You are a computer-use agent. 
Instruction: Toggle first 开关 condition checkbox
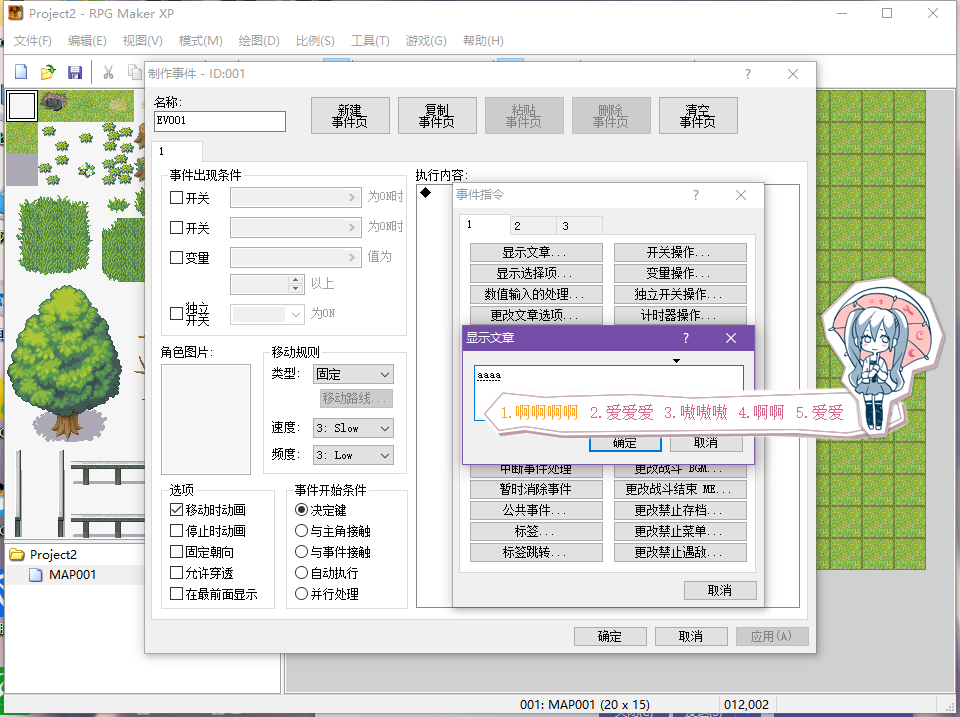pos(176,197)
